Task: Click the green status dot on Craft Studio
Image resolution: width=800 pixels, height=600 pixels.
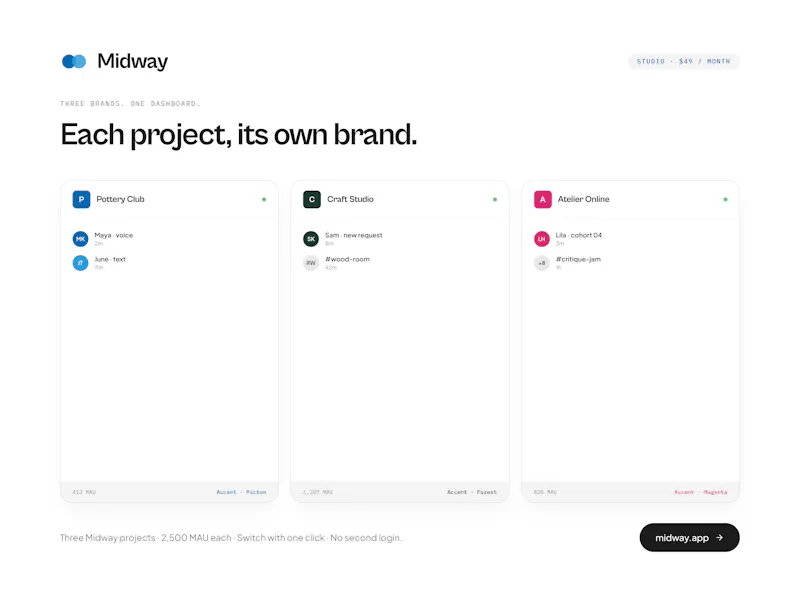Action: [494, 199]
